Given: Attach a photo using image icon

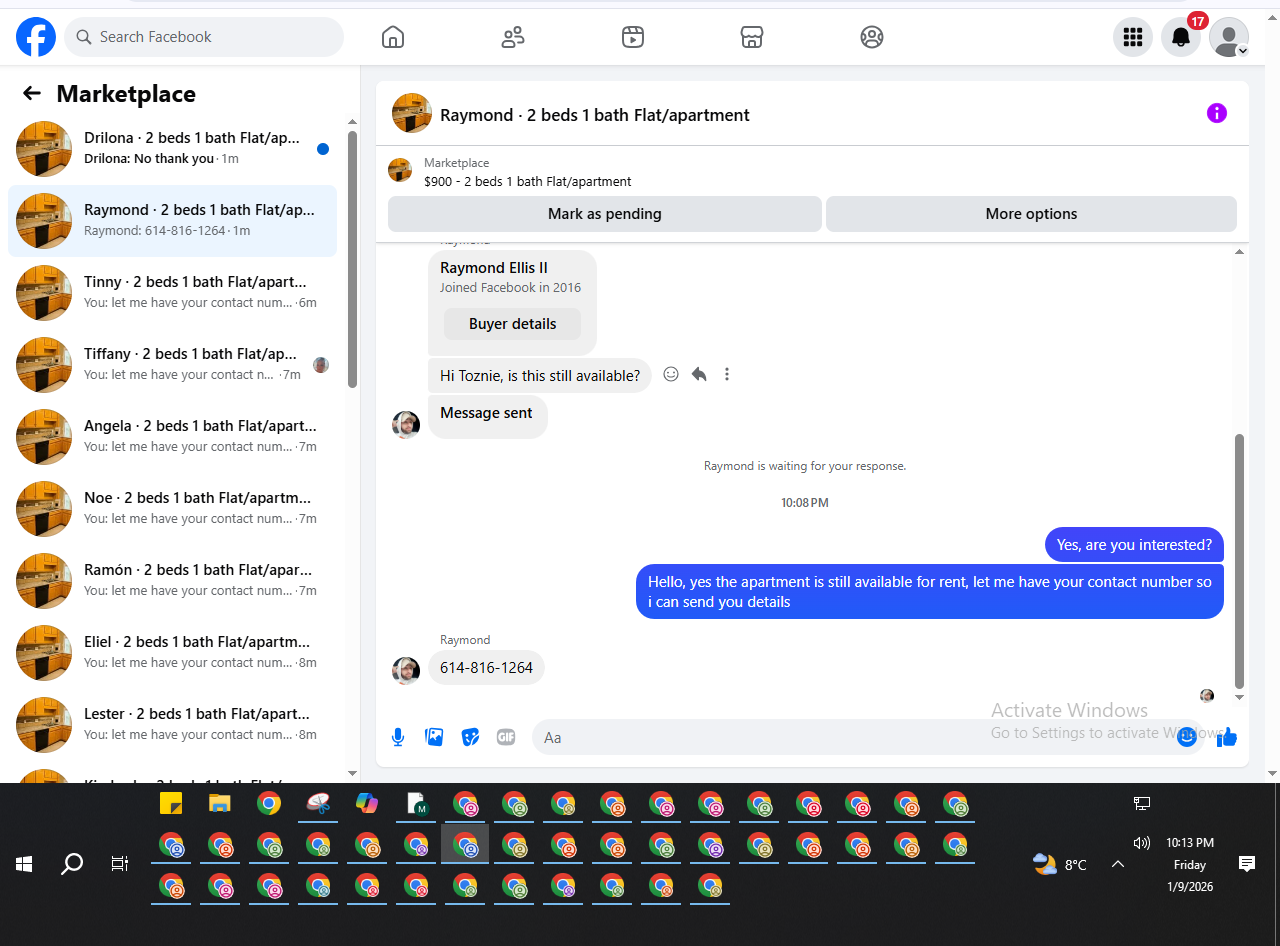Looking at the screenshot, I should point(434,737).
